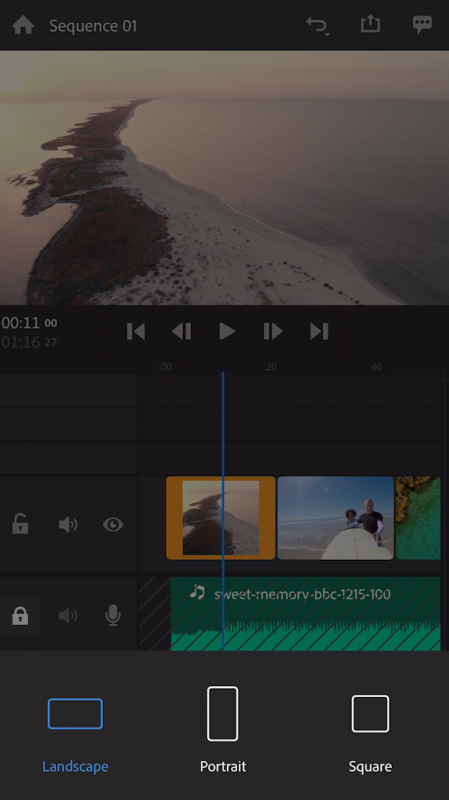Unlock the audio track padlock
449x800 pixels.
[x=20, y=616]
